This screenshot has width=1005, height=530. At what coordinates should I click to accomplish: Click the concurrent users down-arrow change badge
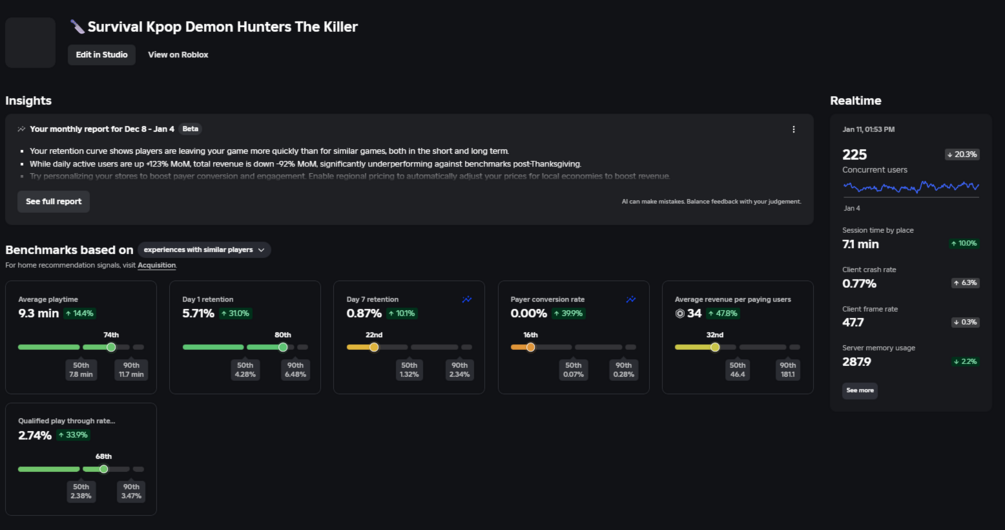pyautogui.click(x=962, y=154)
